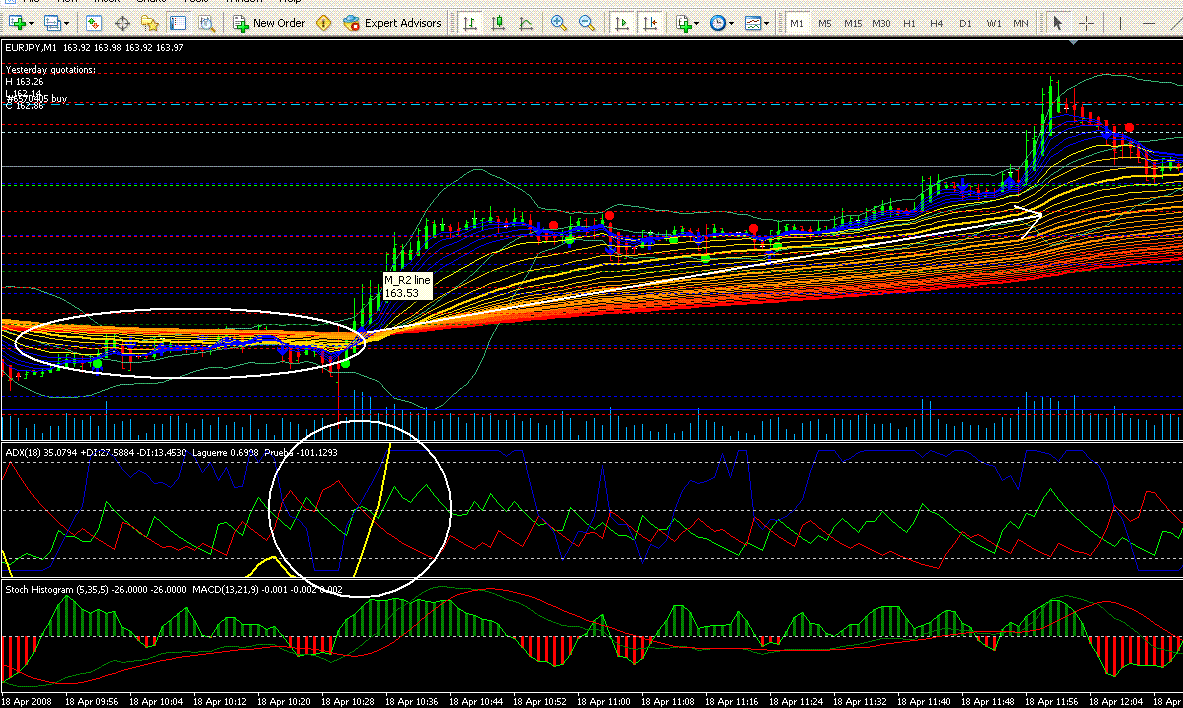The width and height of the screenshot is (1183, 708).
Task: Expand the Periods dropdown arrow
Action: pos(731,23)
